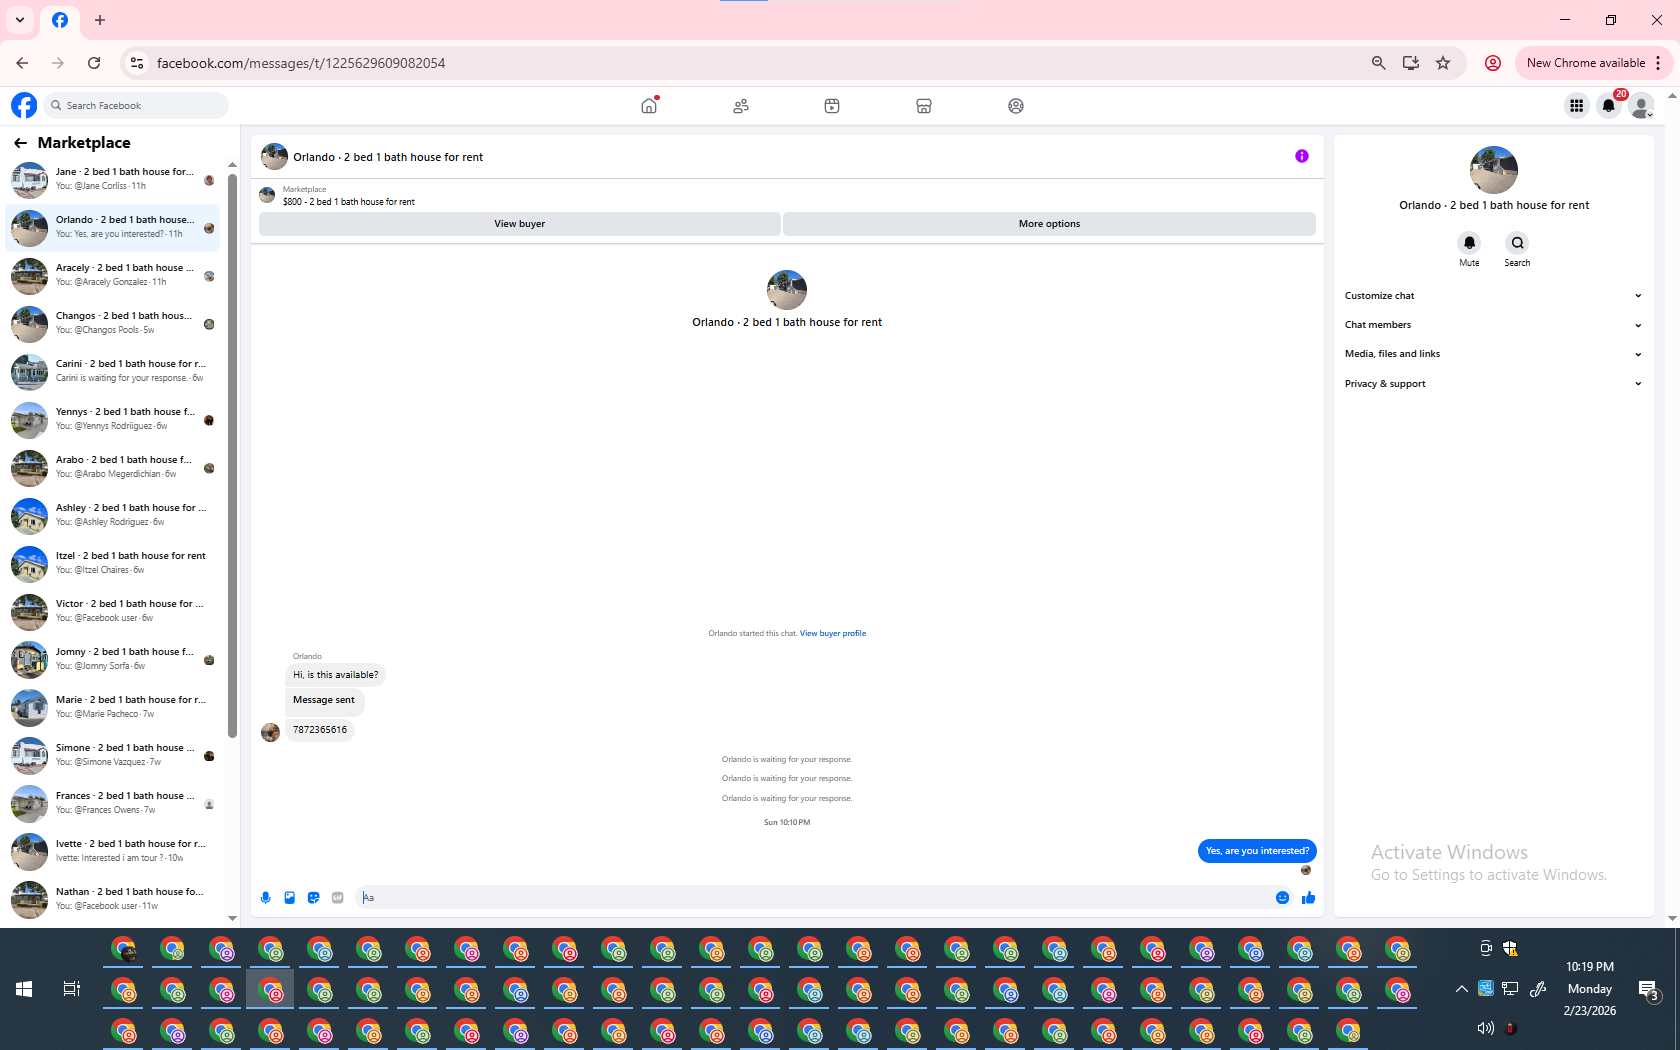Send a thumbs-up like
This screenshot has width=1680, height=1050.
click(x=1308, y=898)
